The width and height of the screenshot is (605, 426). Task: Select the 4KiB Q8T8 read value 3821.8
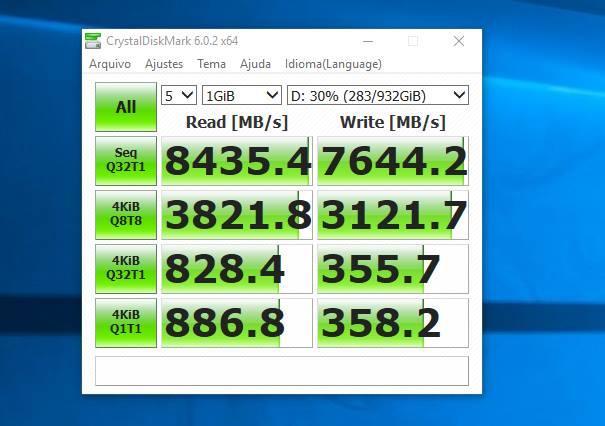pos(237,215)
